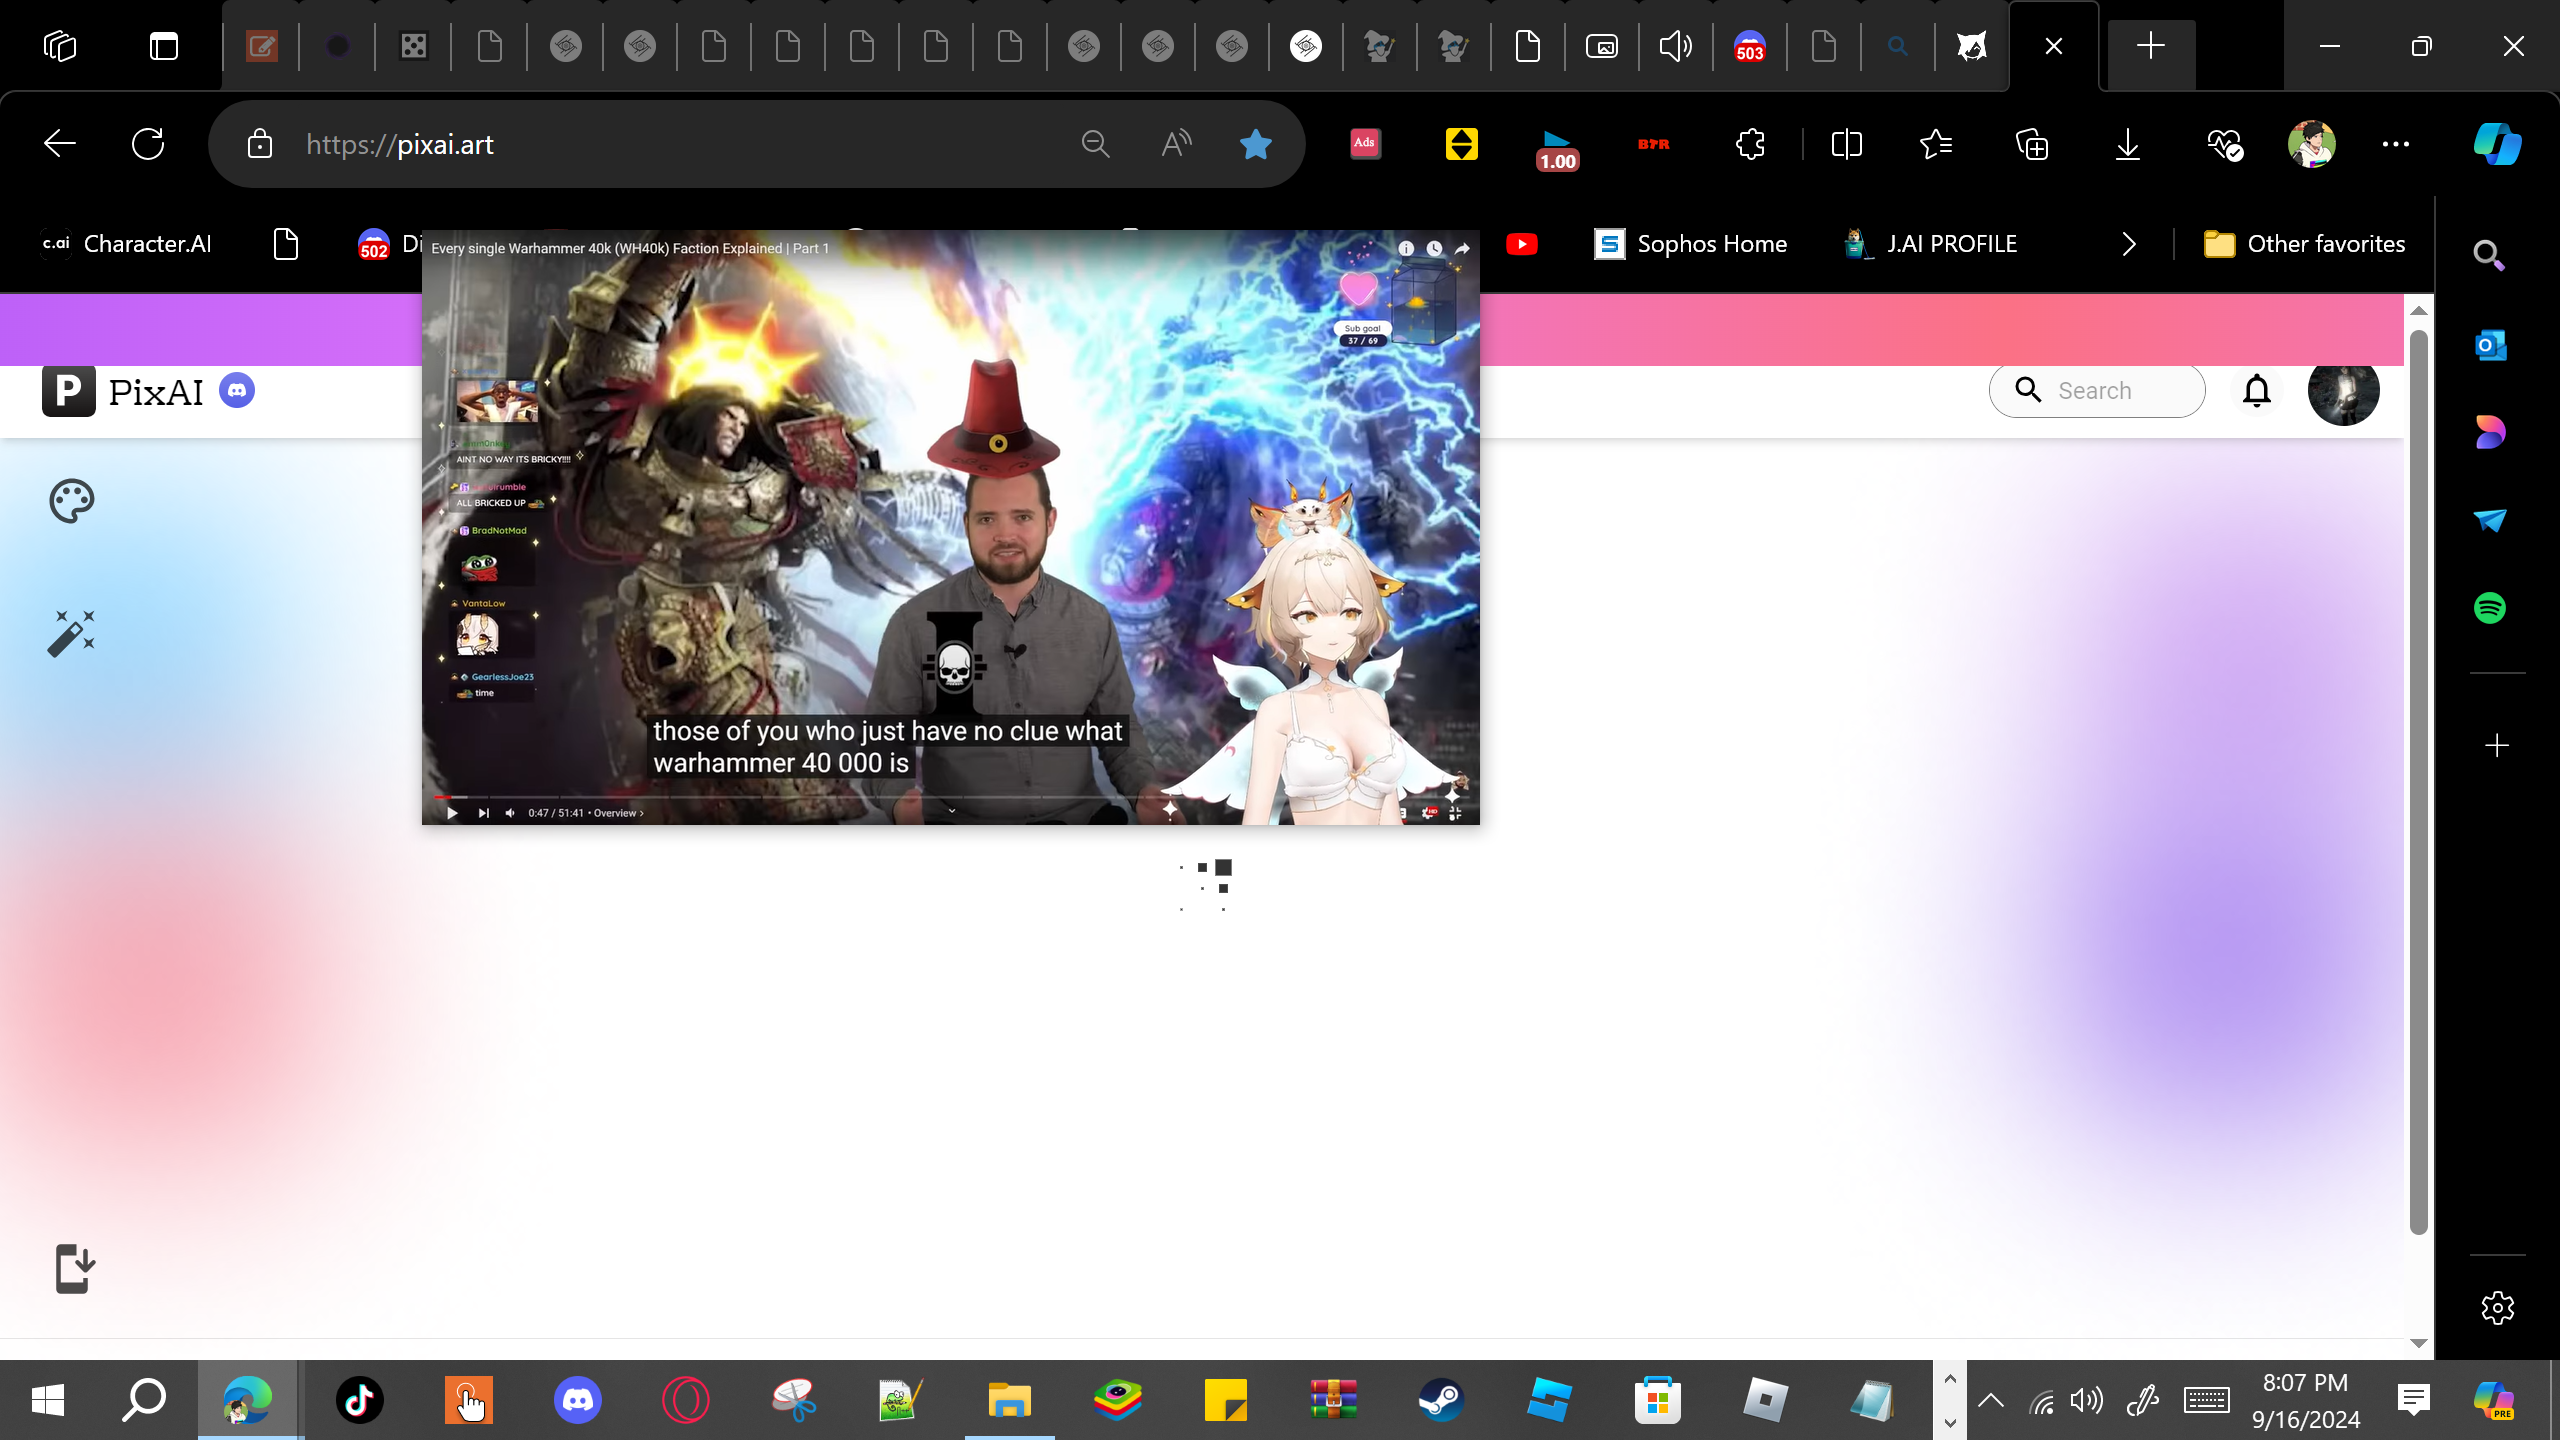Toggle split screen view
Image resolution: width=2560 pixels, height=1440 pixels.
[1846, 144]
